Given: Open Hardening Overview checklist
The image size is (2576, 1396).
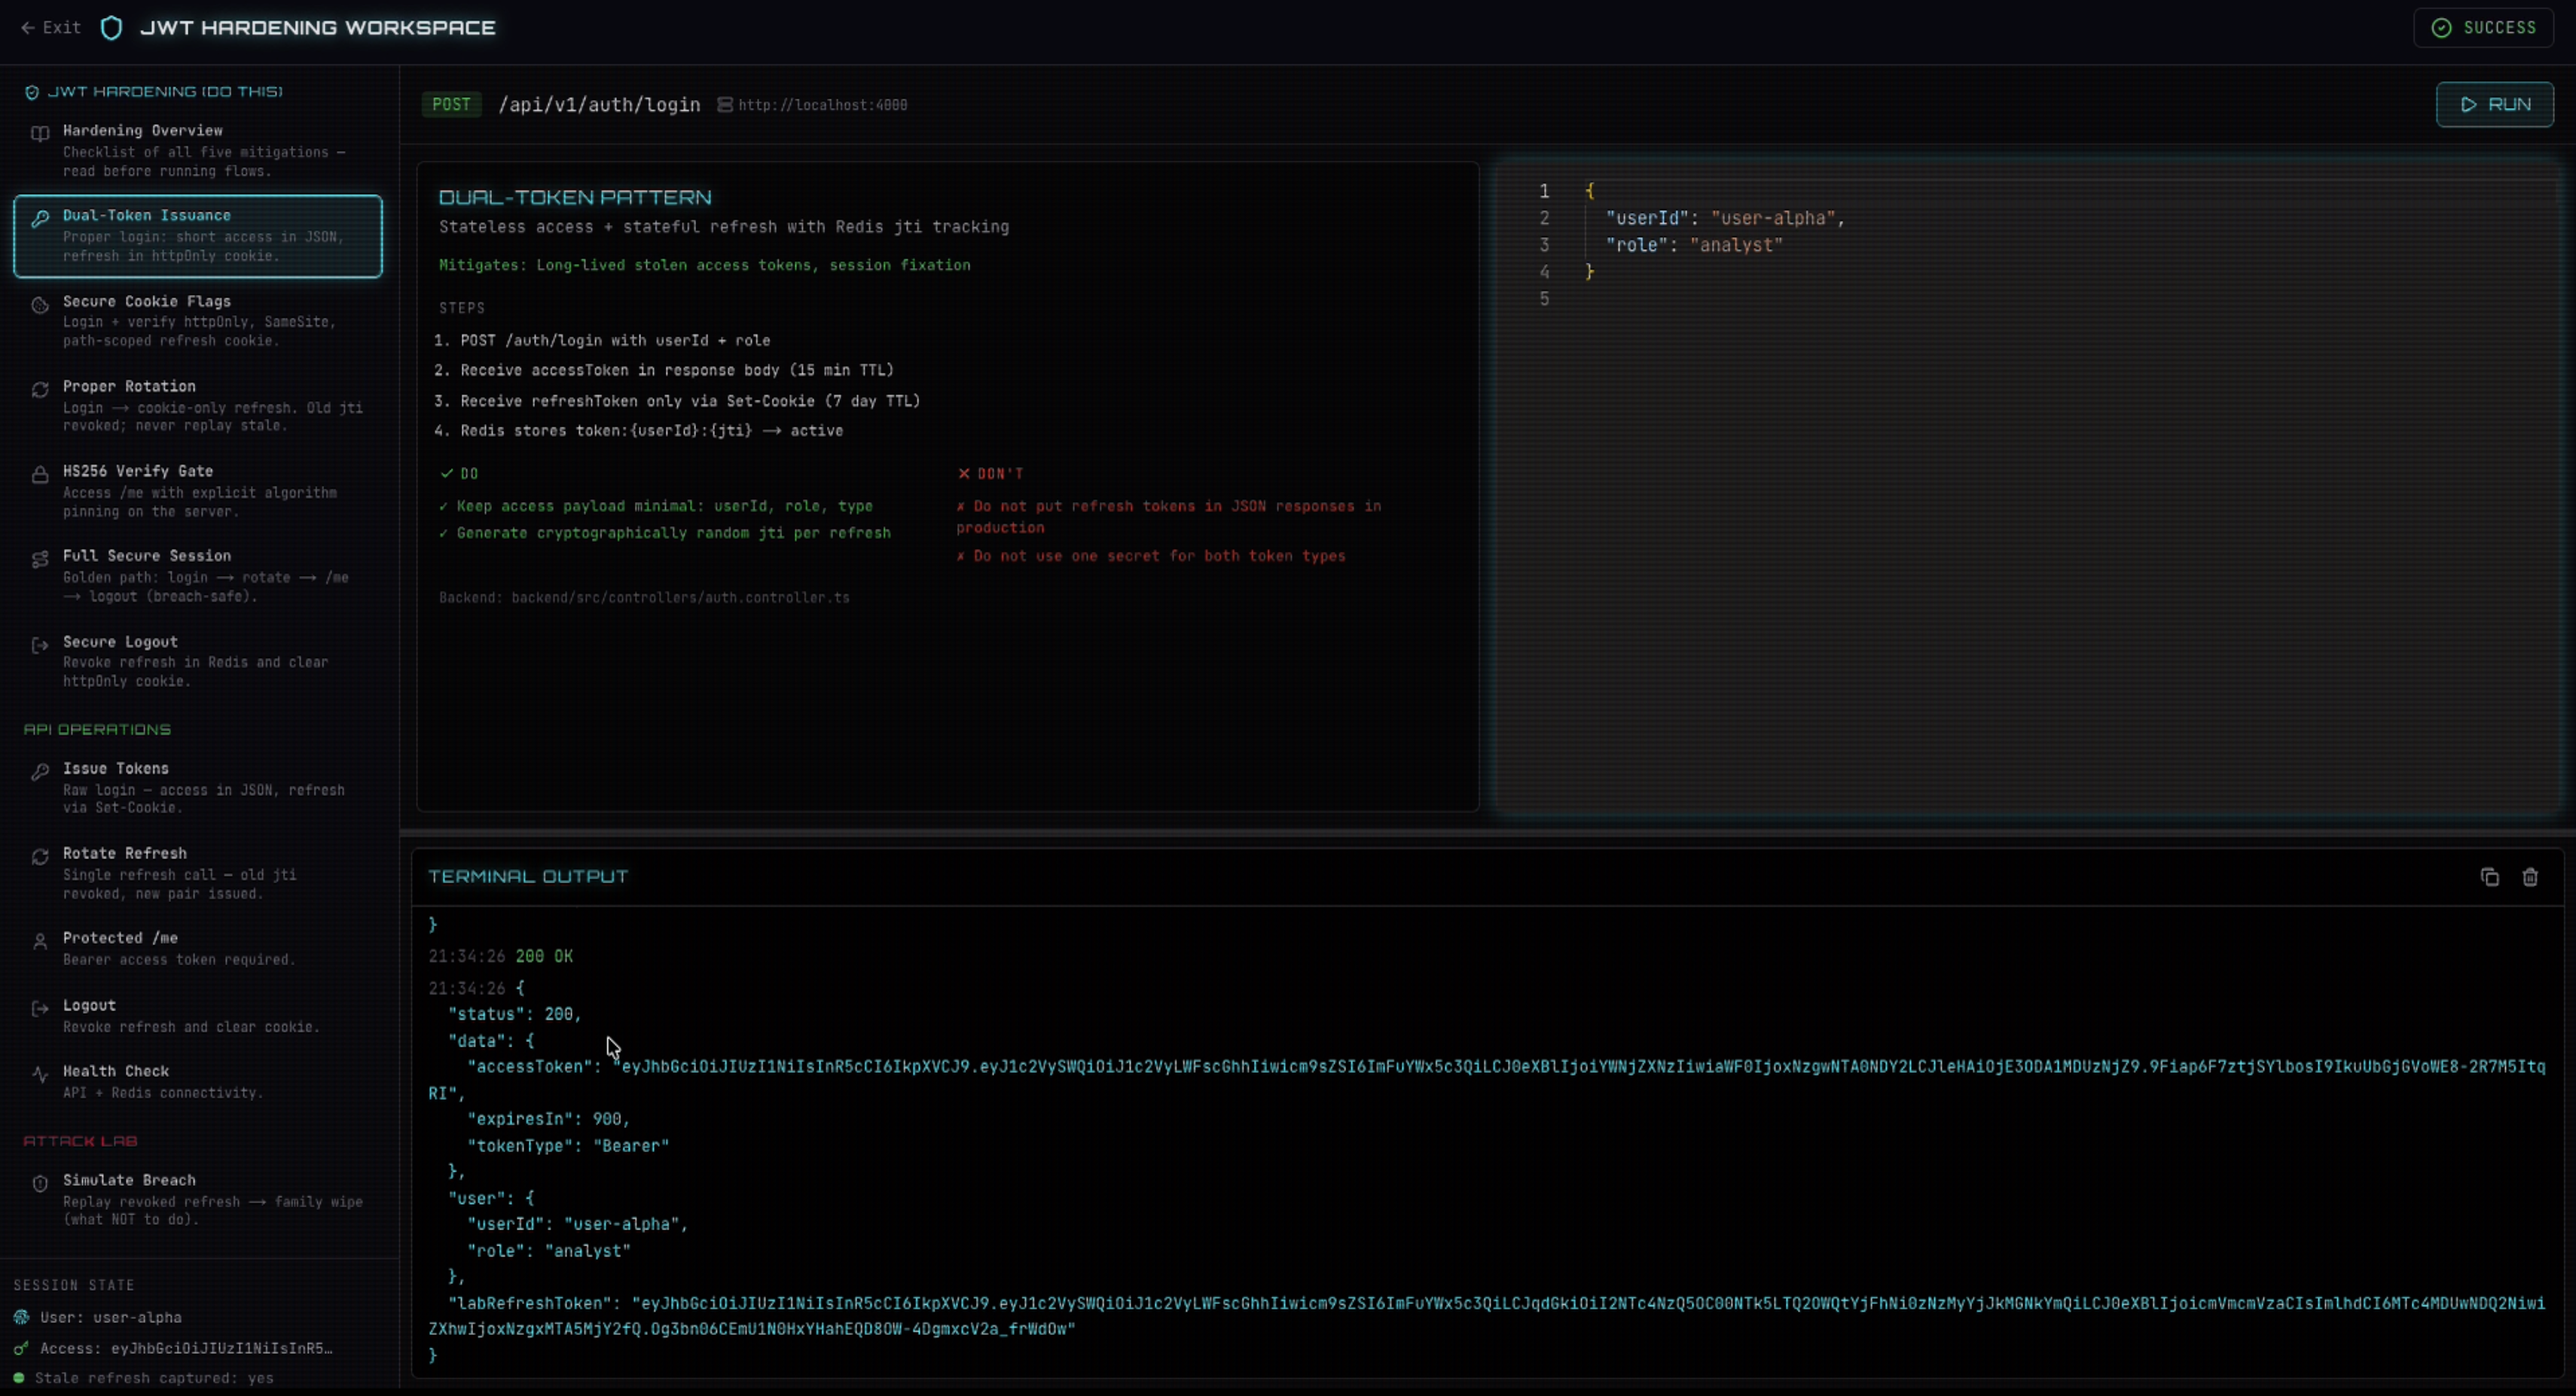Looking at the screenshot, I should point(198,150).
